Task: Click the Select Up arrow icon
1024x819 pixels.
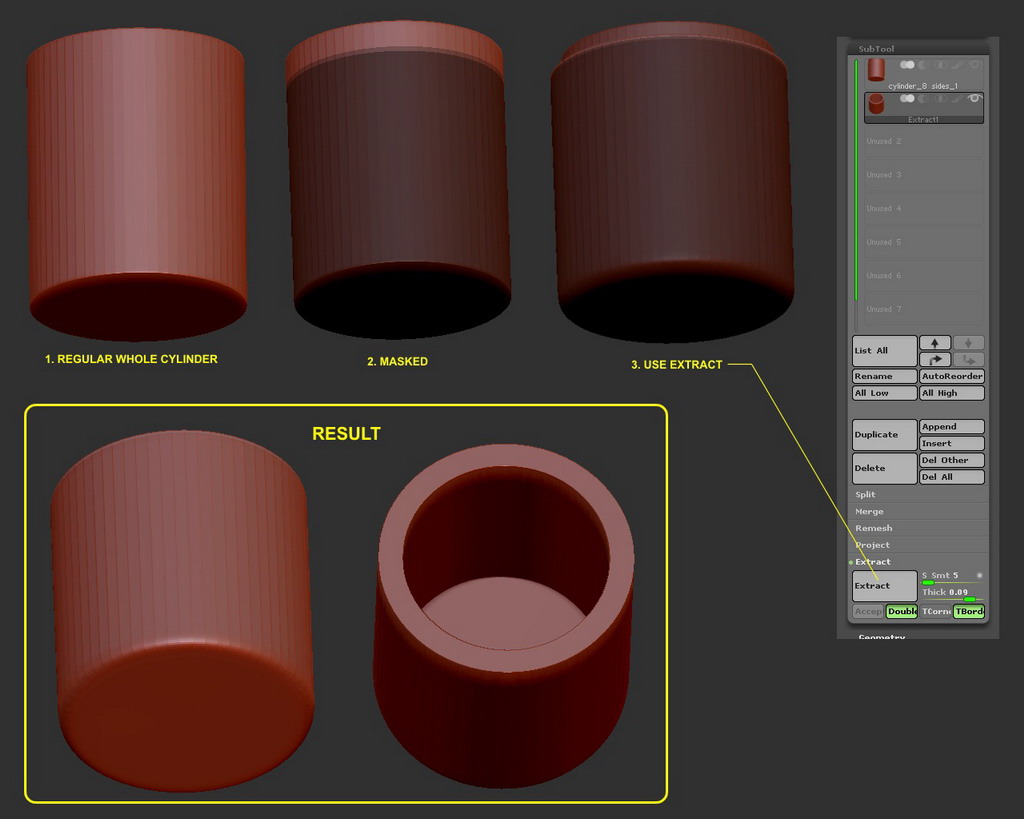Action: point(935,343)
